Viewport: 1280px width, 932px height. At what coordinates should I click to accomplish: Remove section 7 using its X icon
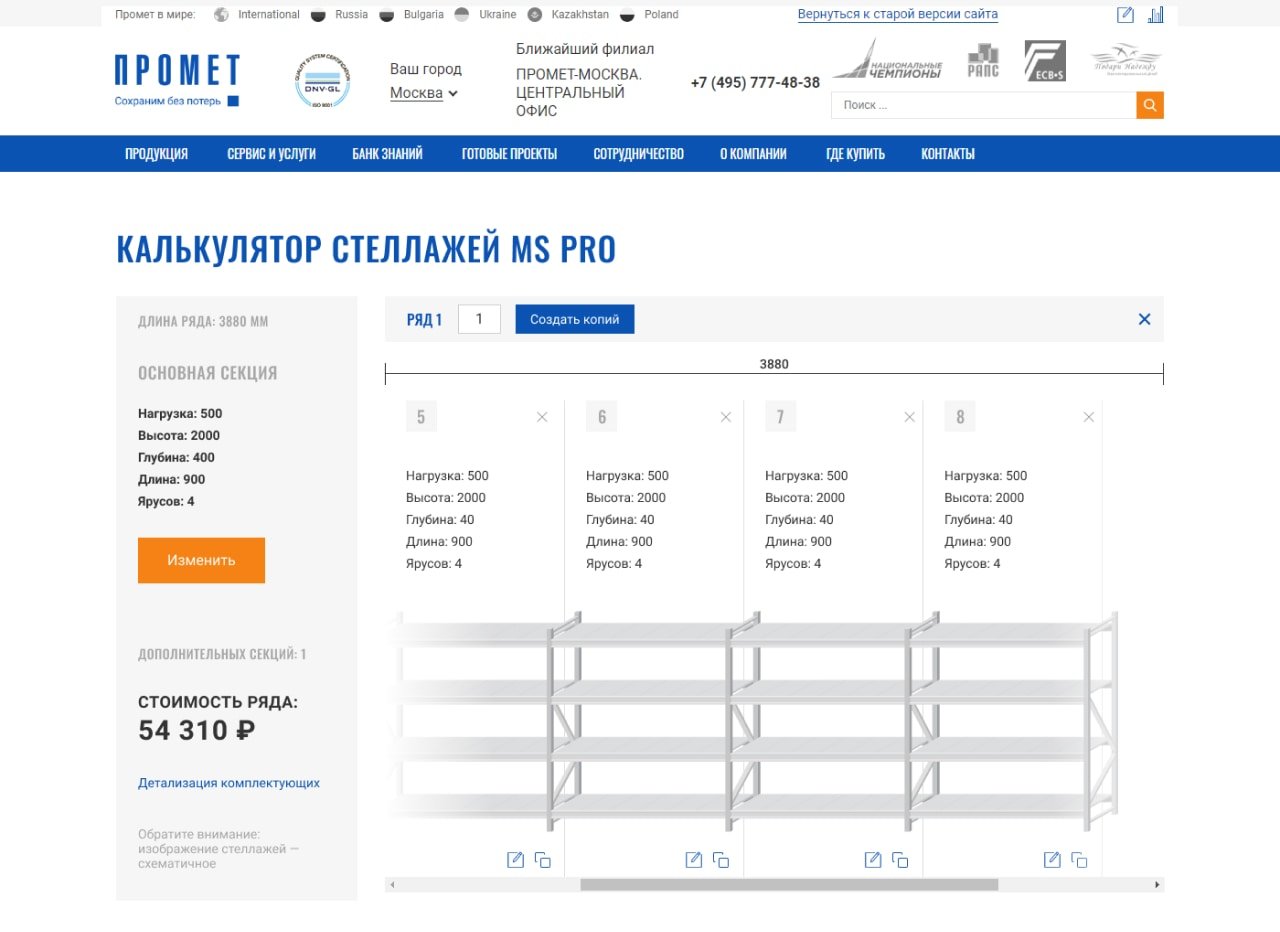[910, 417]
